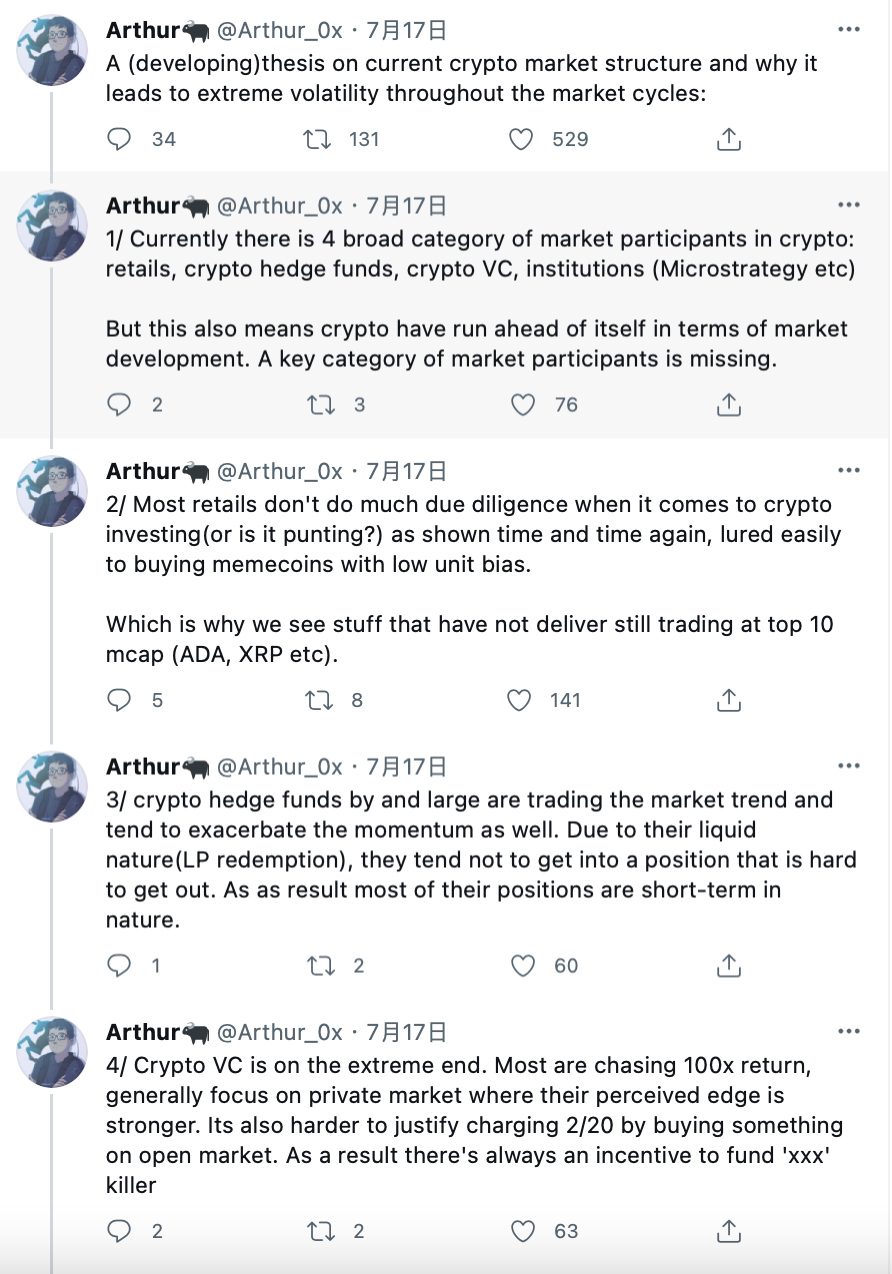Click the avatar on tweet 4/
The height and width of the screenshot is (1274, 892).
point(51,1051)
